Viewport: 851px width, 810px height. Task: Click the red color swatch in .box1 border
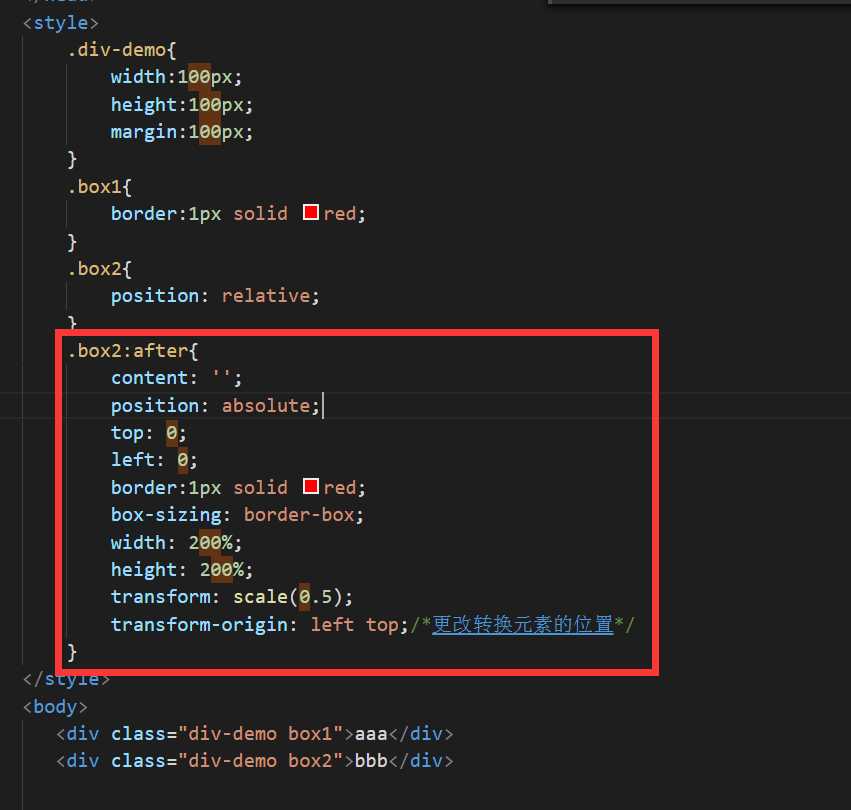click(310, 212)
